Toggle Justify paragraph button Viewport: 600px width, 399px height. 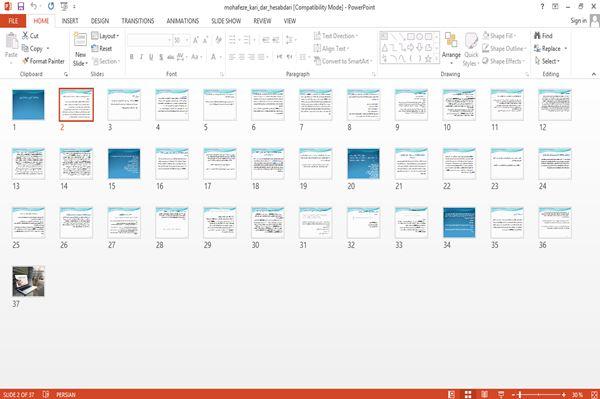coord(261,57)
